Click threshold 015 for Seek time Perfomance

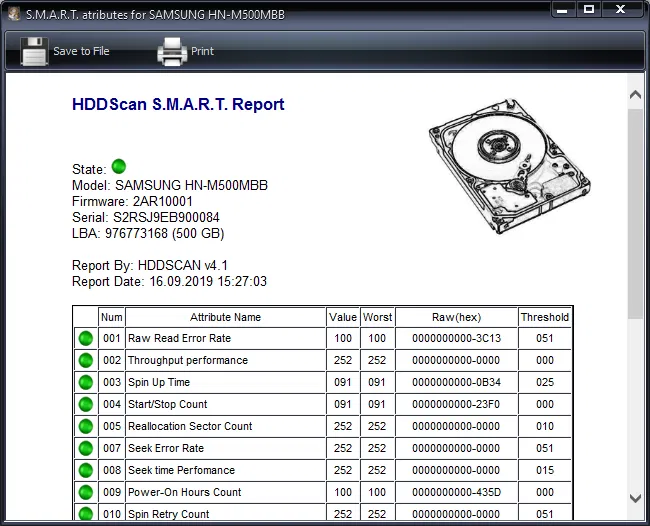(545, 470)
